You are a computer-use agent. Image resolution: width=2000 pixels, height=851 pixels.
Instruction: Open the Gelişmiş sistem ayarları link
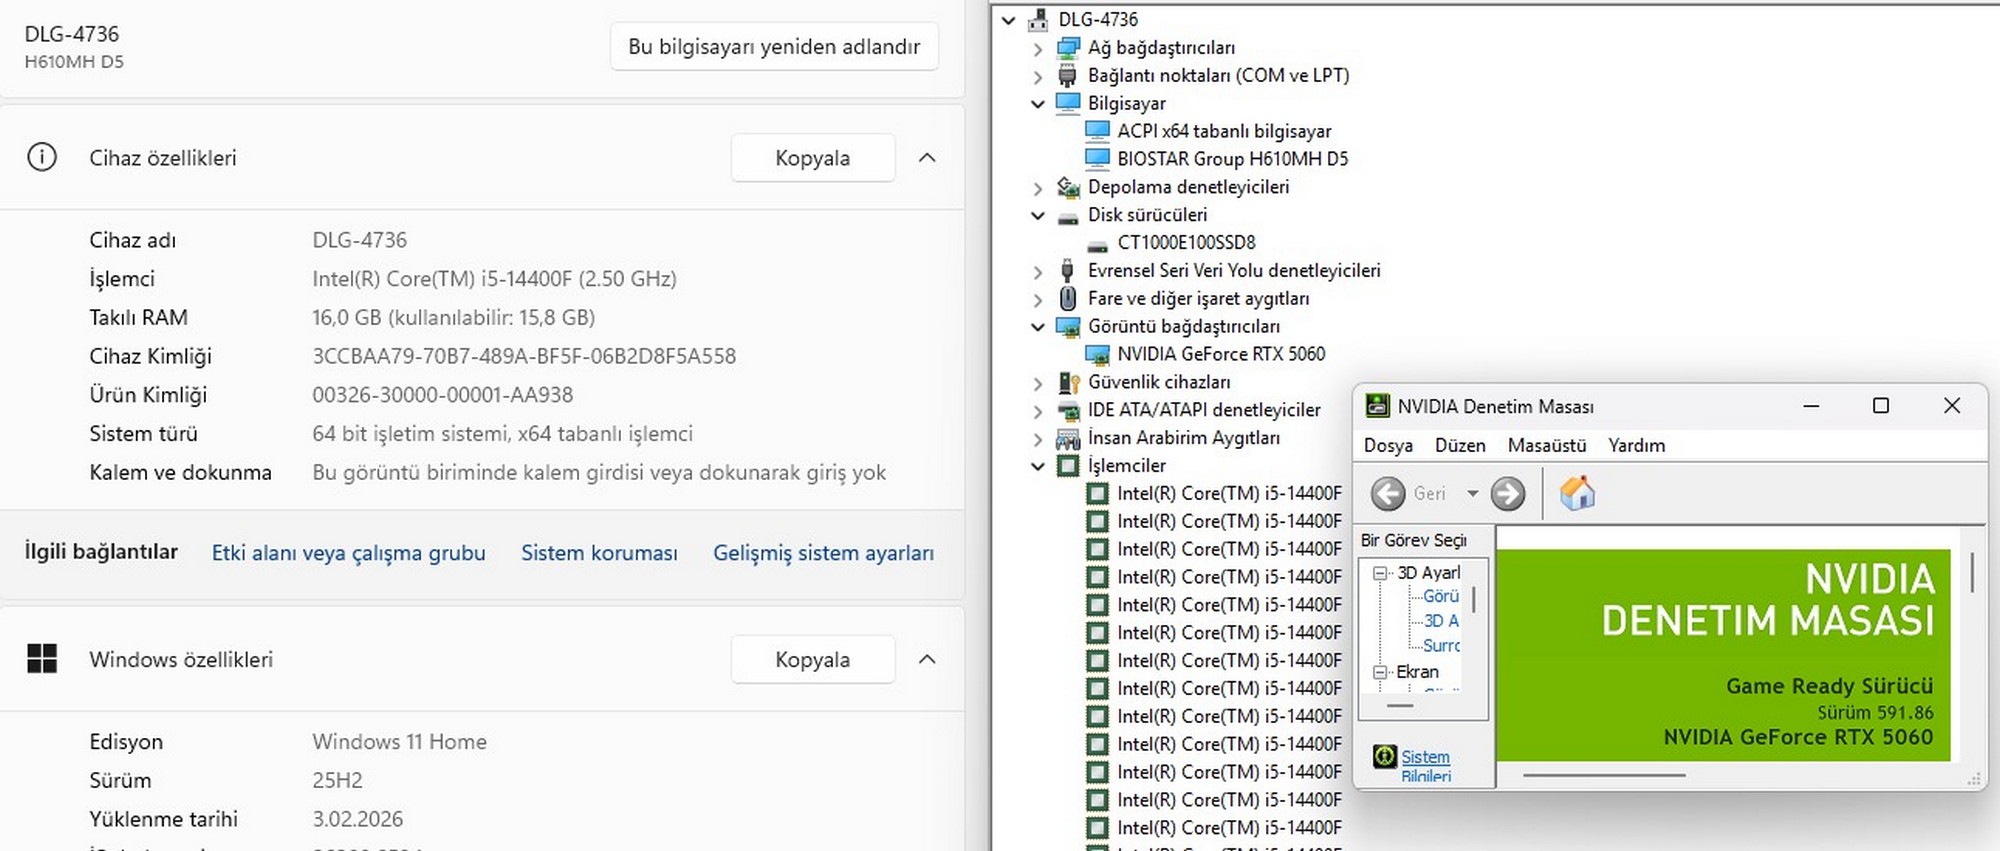823,553
